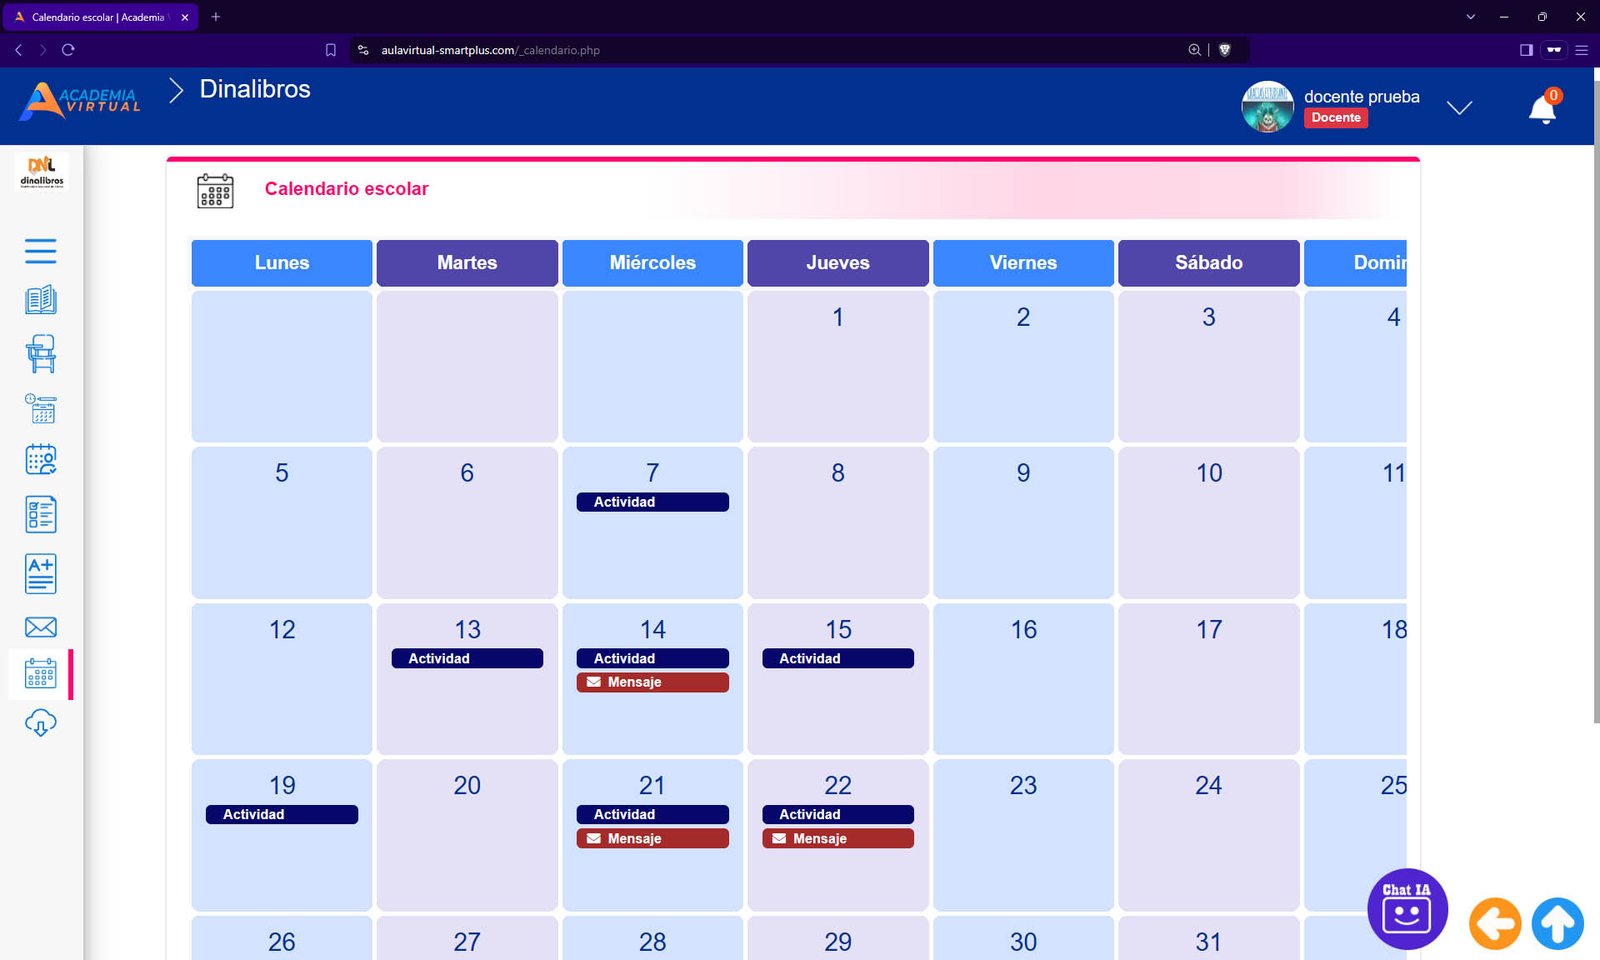Click the calendar search icon in sidebar

click(x=40, y=460)
